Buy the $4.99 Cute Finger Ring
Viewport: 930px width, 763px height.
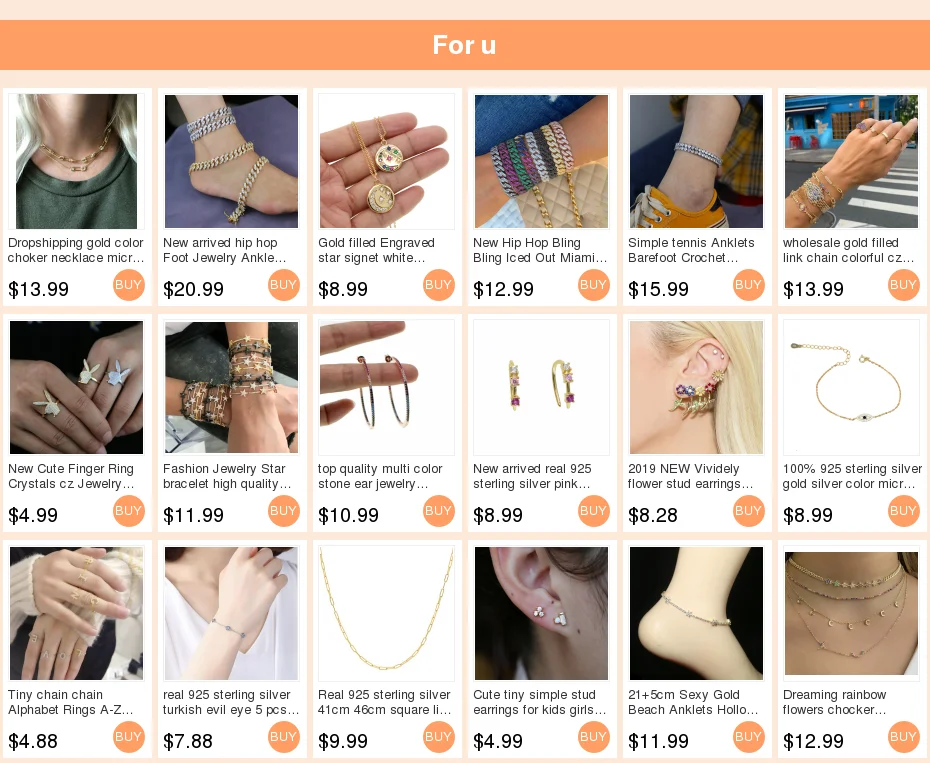[129, 511]
